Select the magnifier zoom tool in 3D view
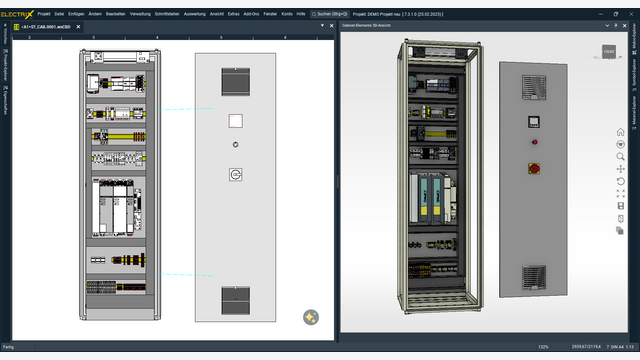 click(x=620, y=157)
